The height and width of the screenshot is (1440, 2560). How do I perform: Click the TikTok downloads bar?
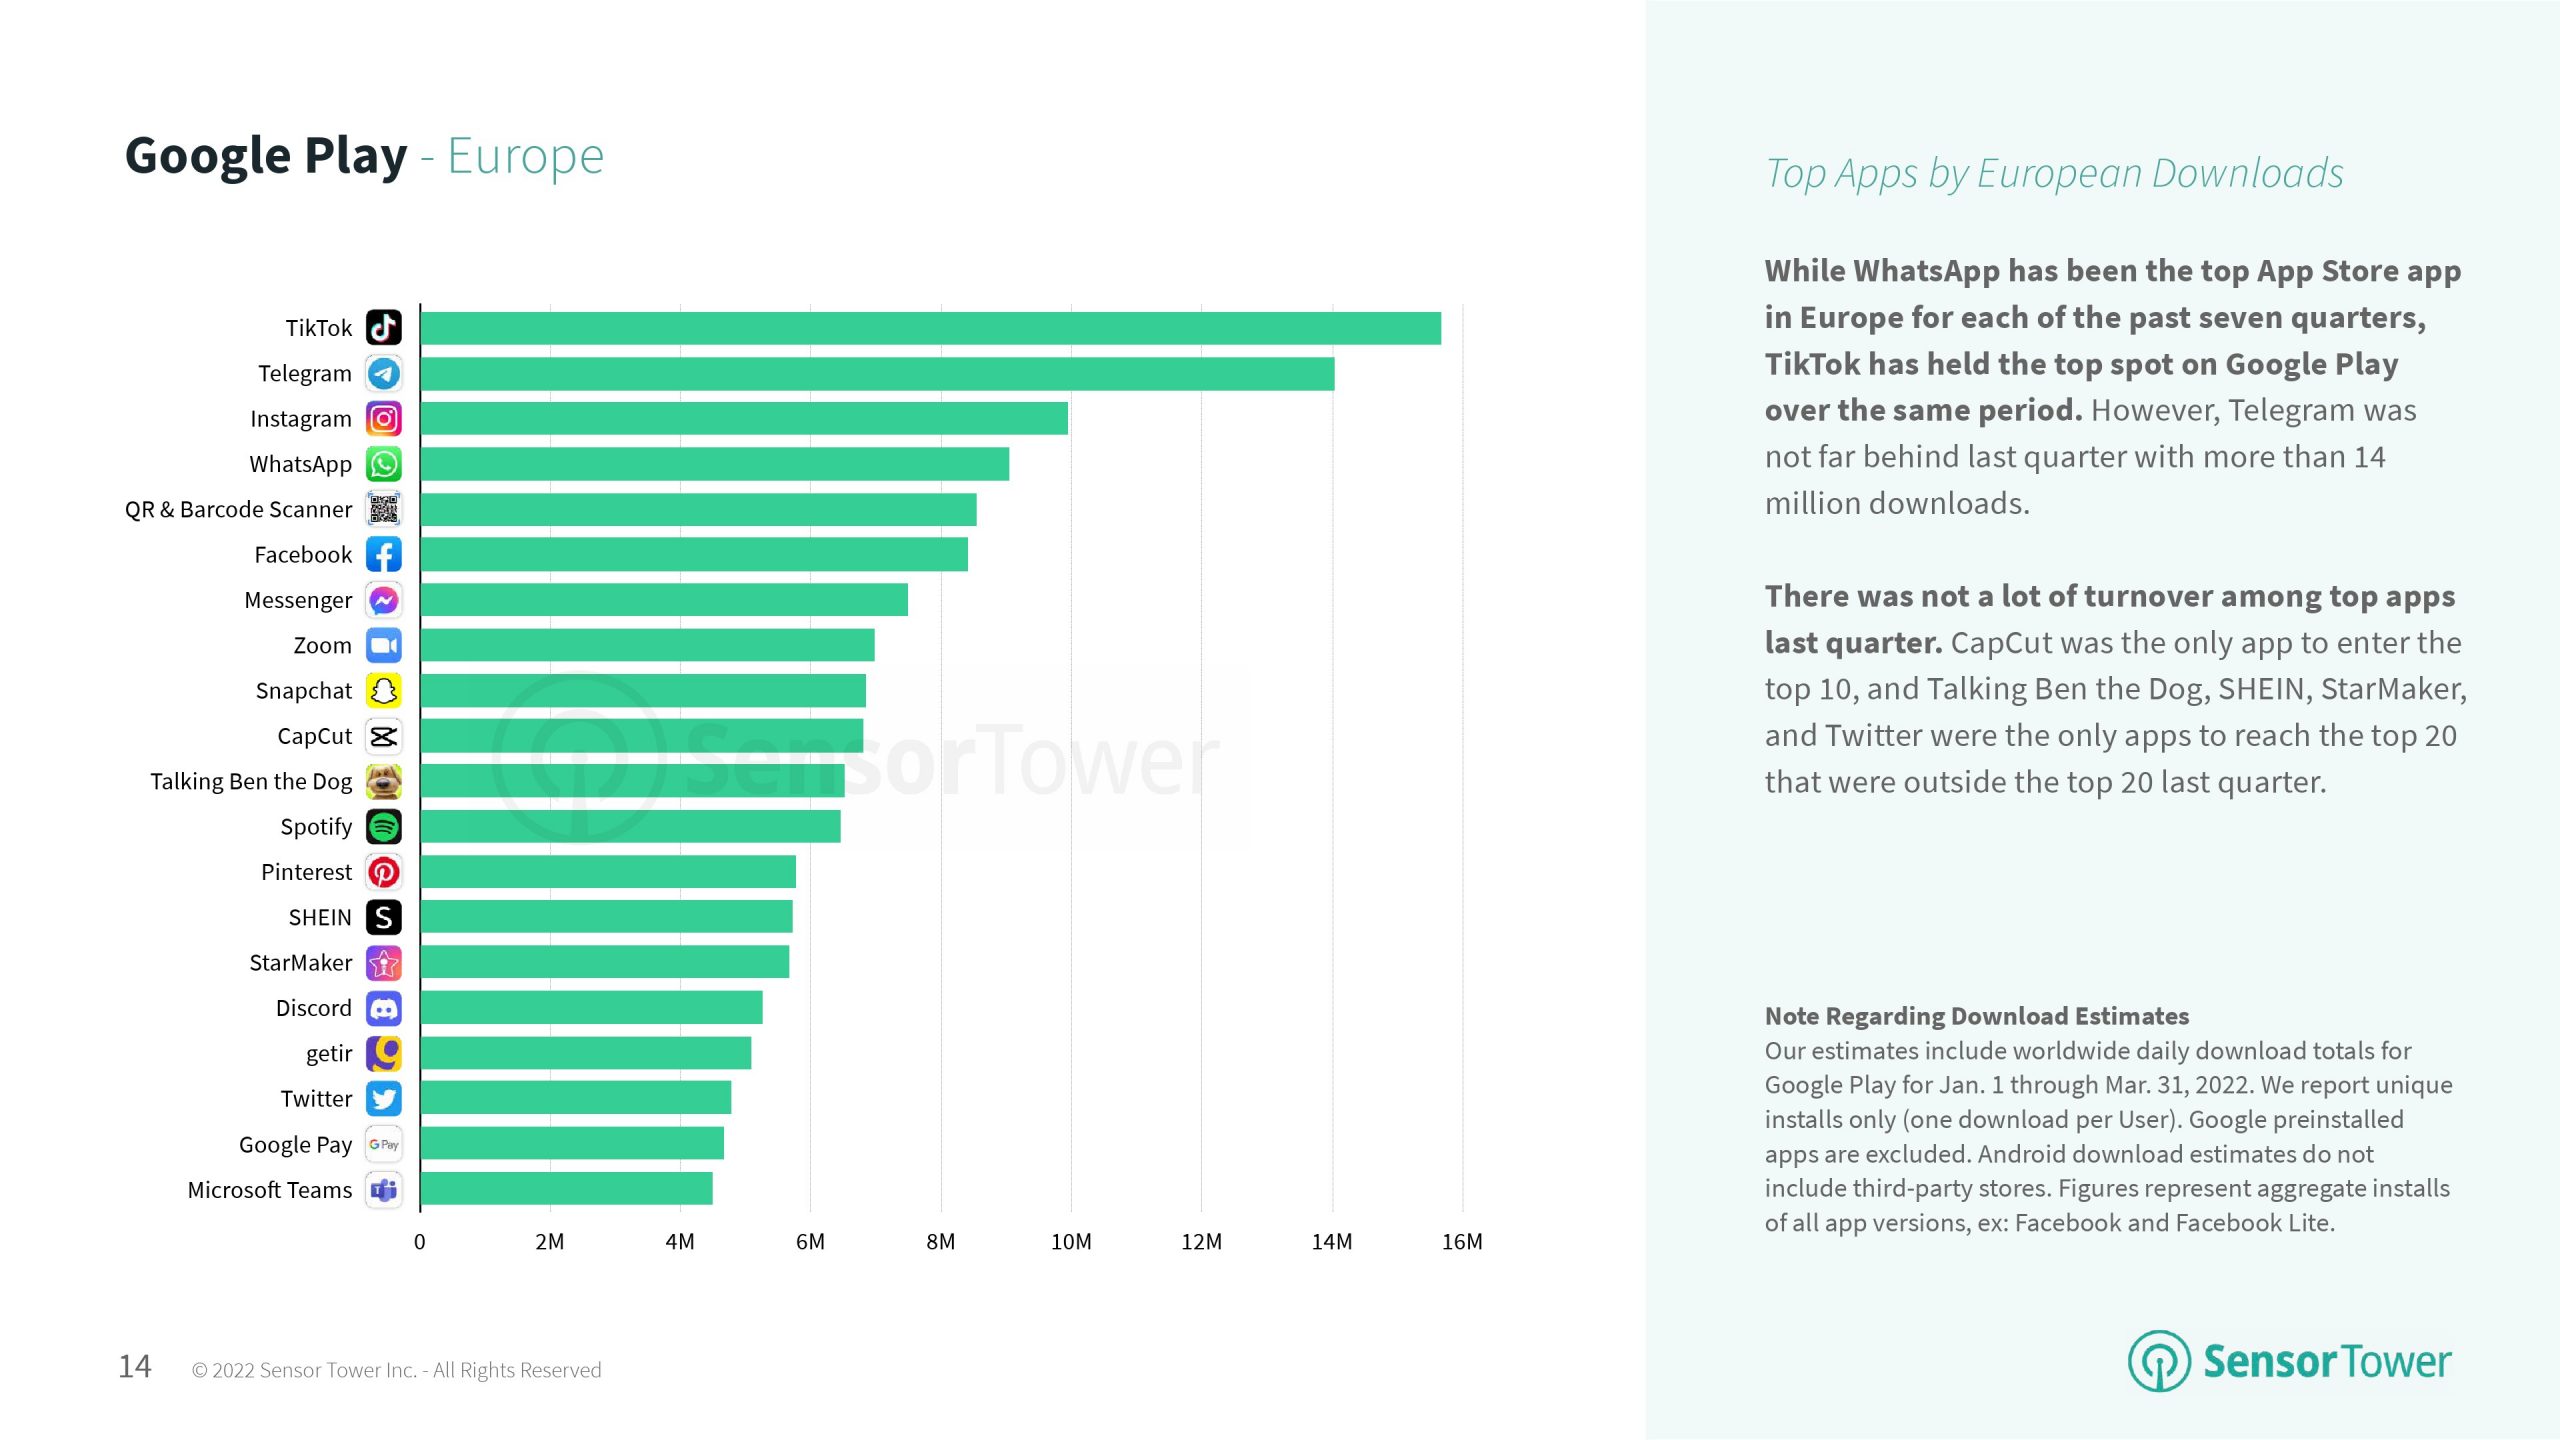point(930,328)
